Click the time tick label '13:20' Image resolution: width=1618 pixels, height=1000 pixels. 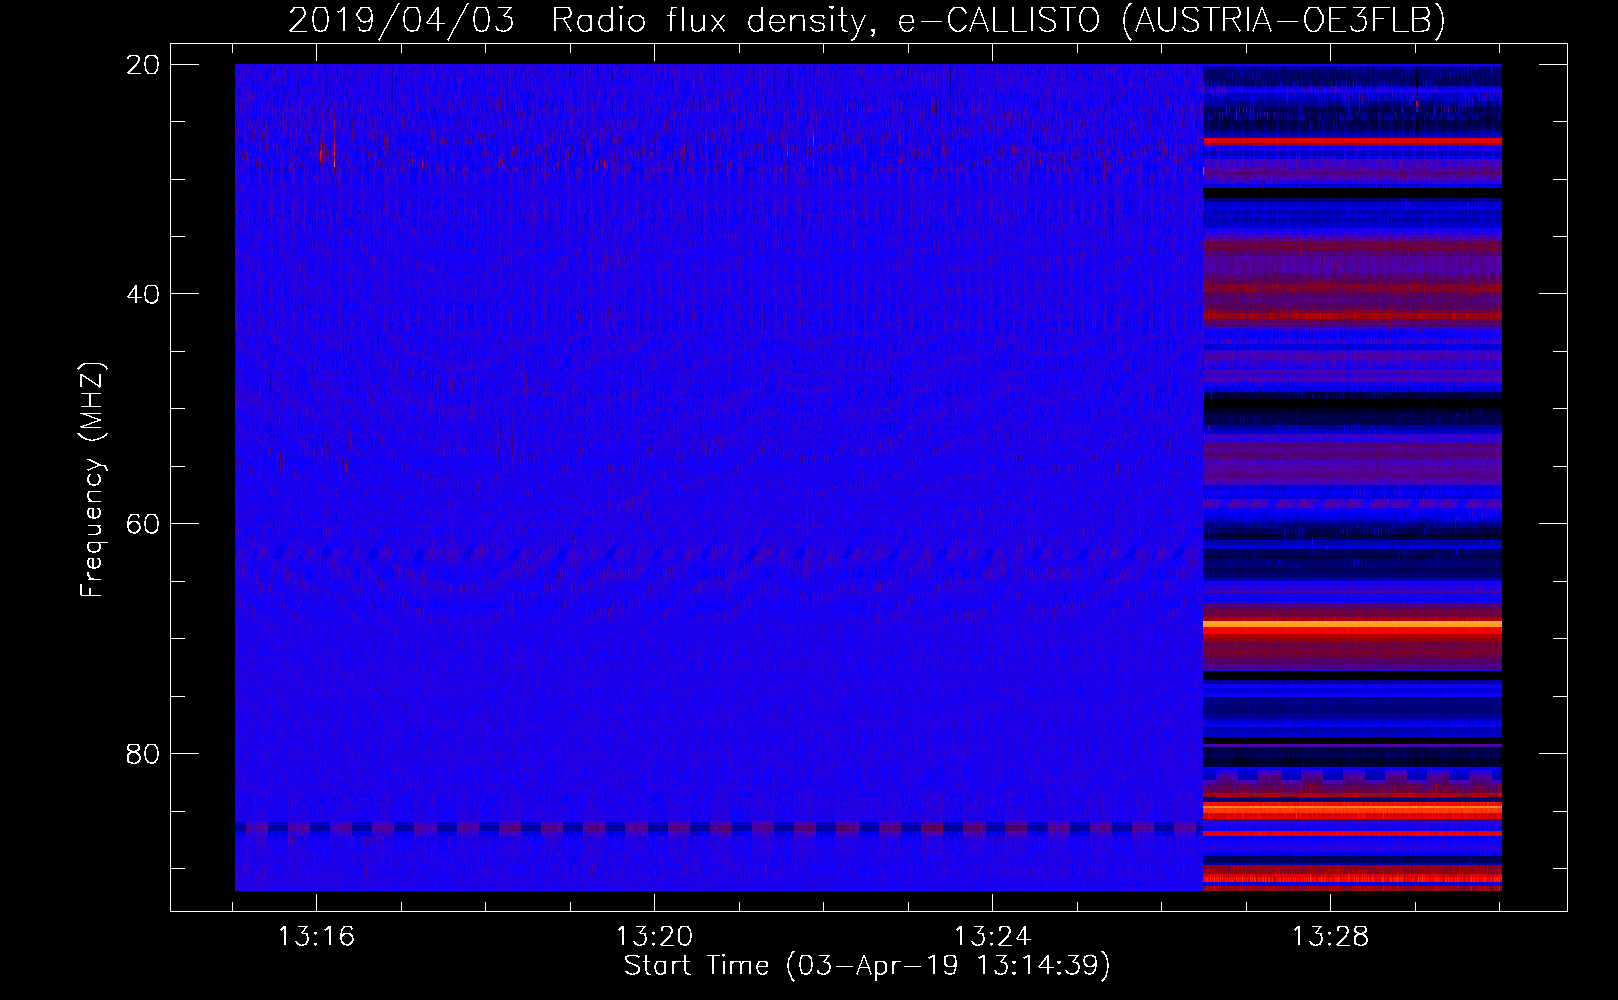654,937
